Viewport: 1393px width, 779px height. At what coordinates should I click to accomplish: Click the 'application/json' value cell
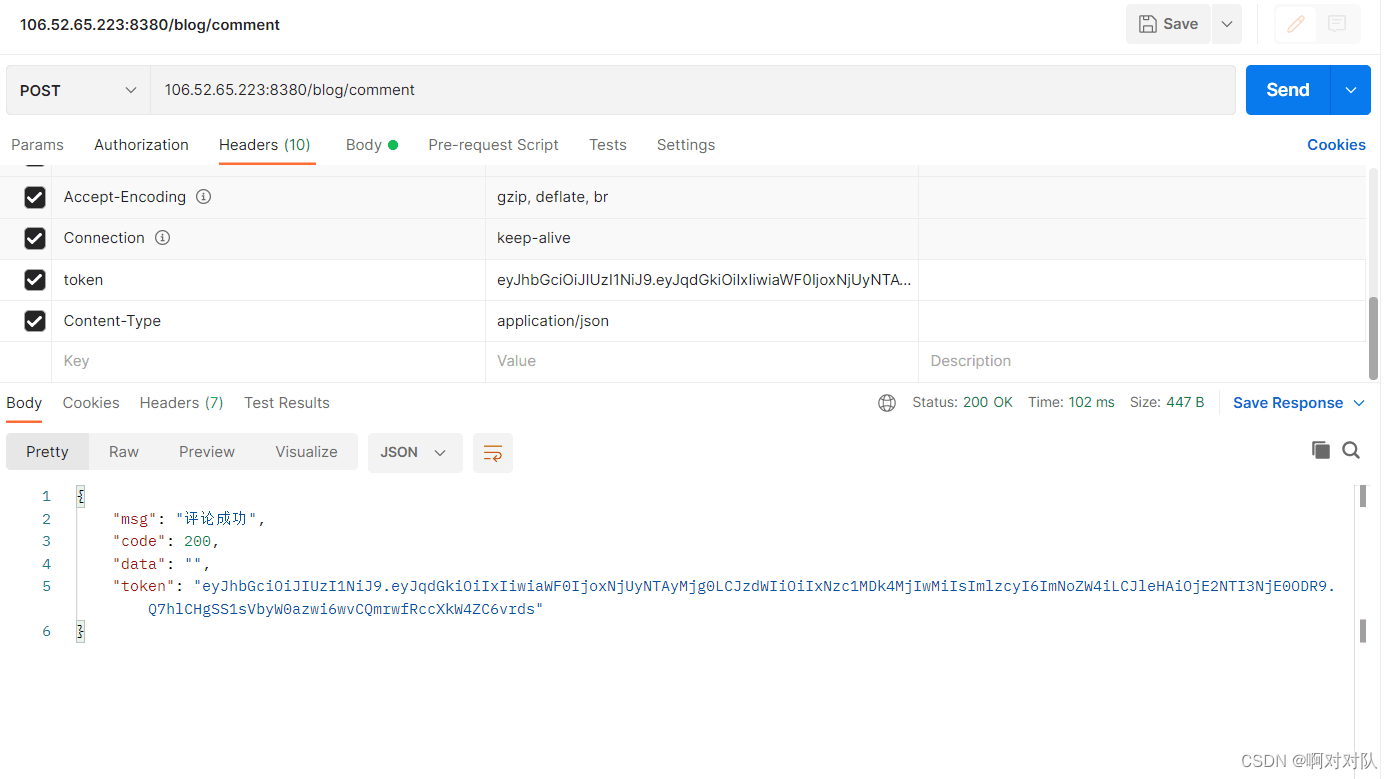pos(701,321)
